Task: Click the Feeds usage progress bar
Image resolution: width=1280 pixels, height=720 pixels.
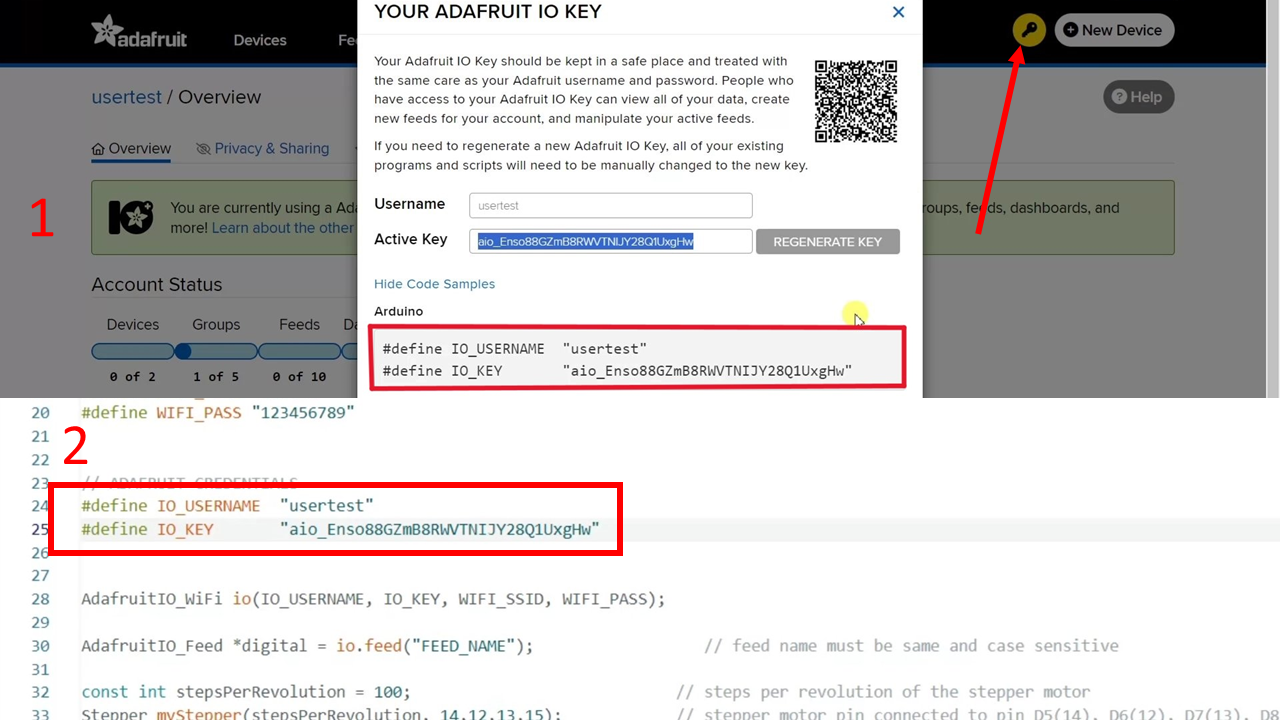Action: pyautogui.click(x=299, y=351)
